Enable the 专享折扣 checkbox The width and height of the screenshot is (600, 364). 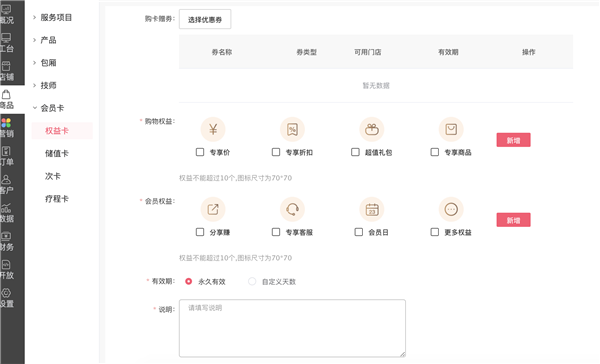click(x=276, y=152)
